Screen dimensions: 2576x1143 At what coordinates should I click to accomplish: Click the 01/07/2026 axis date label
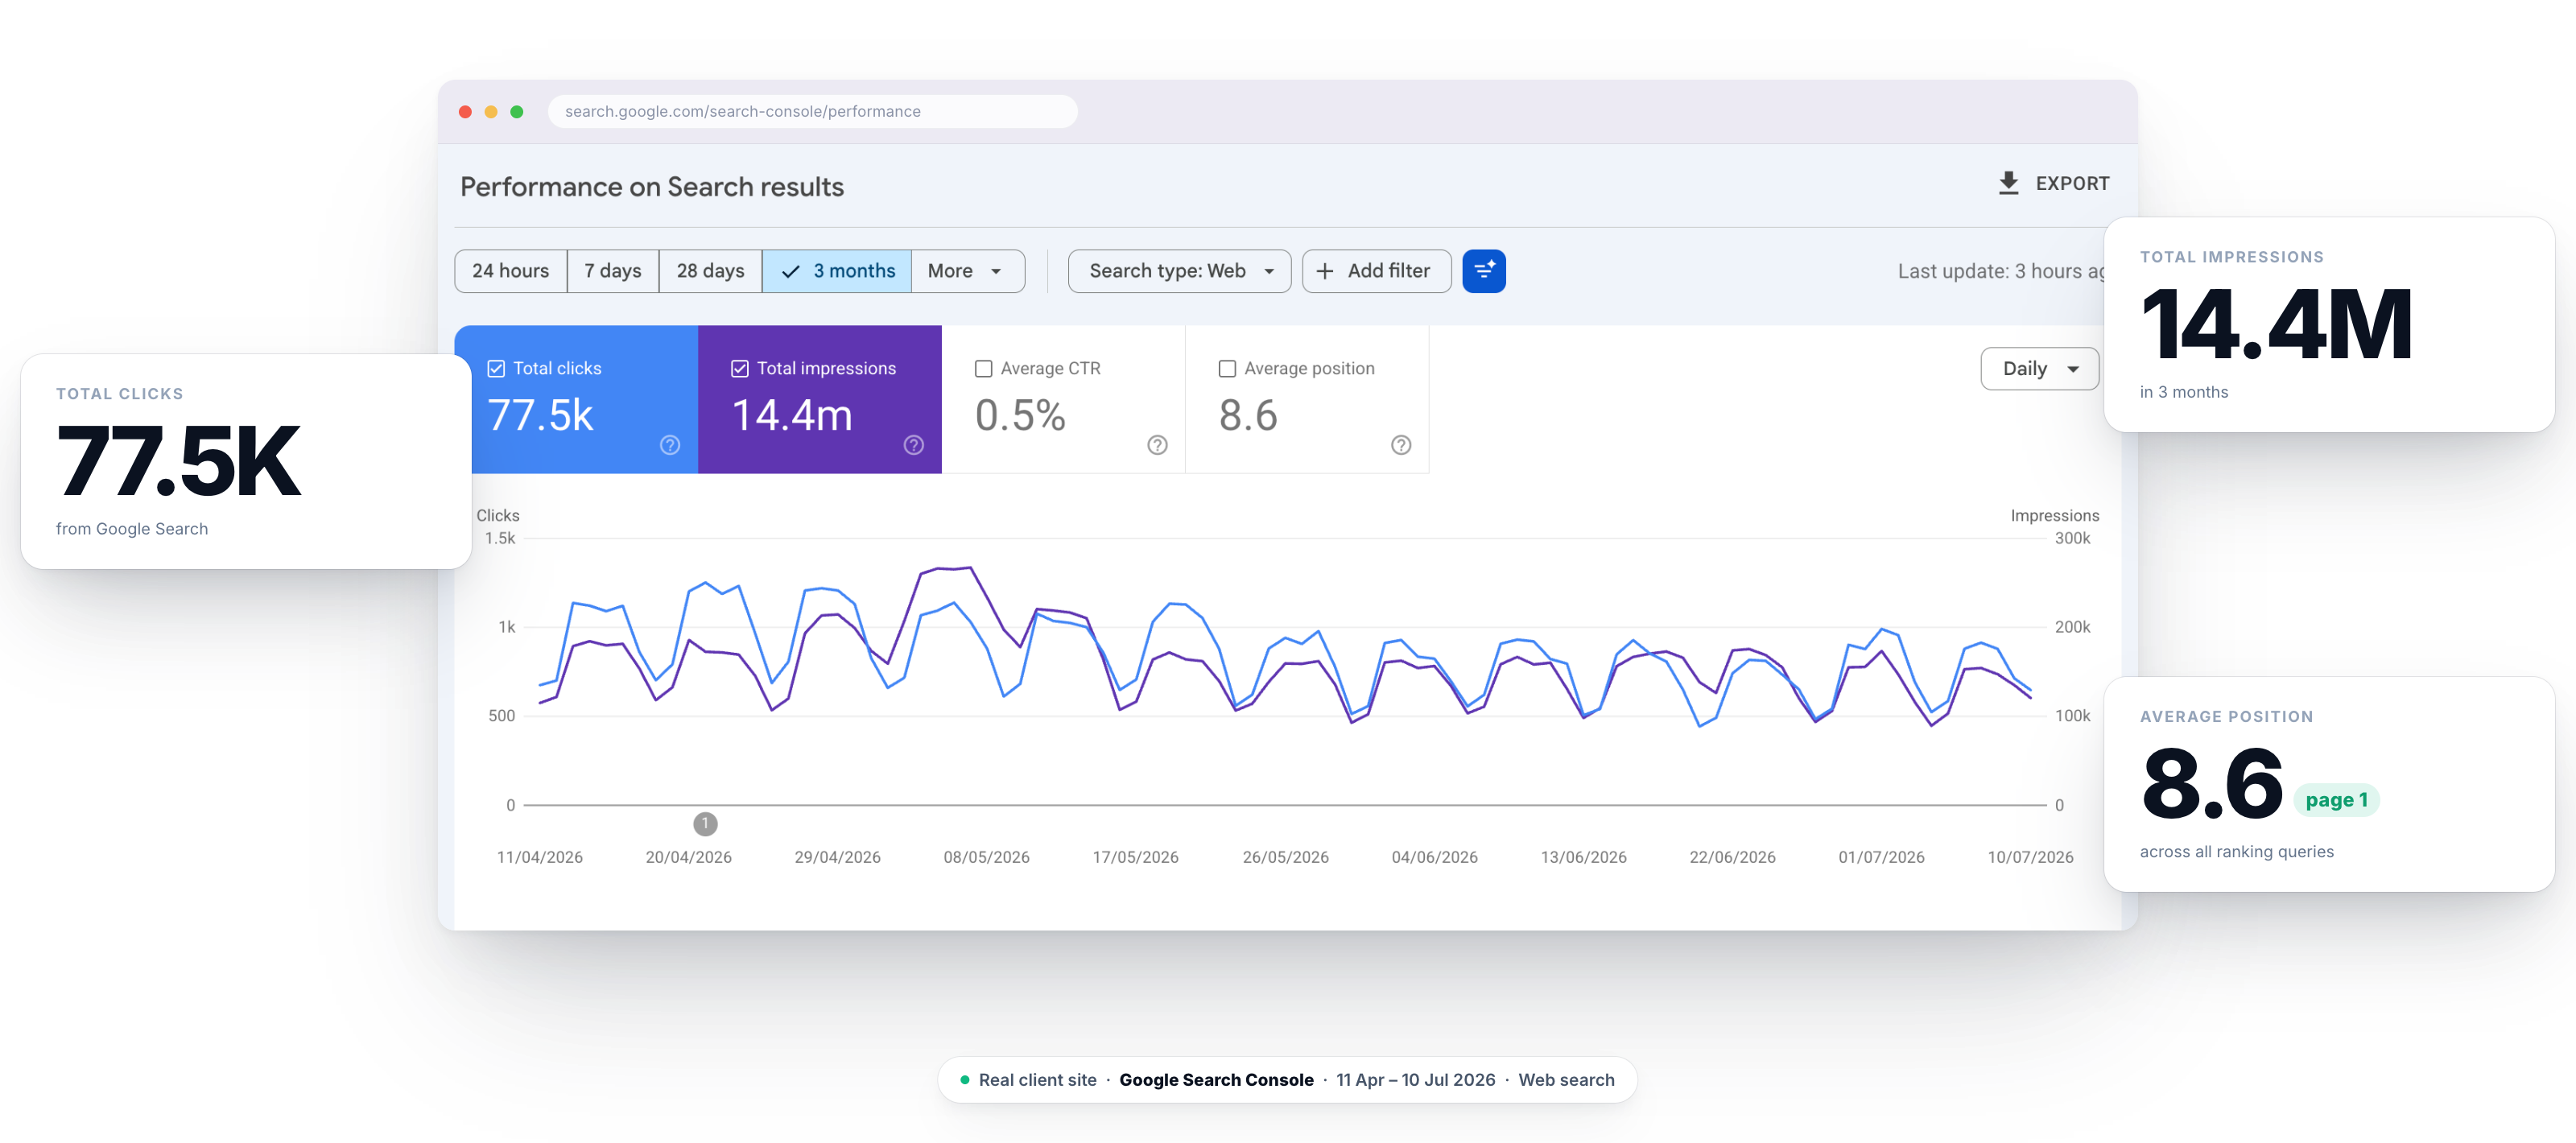click(x=1882, y=858)
